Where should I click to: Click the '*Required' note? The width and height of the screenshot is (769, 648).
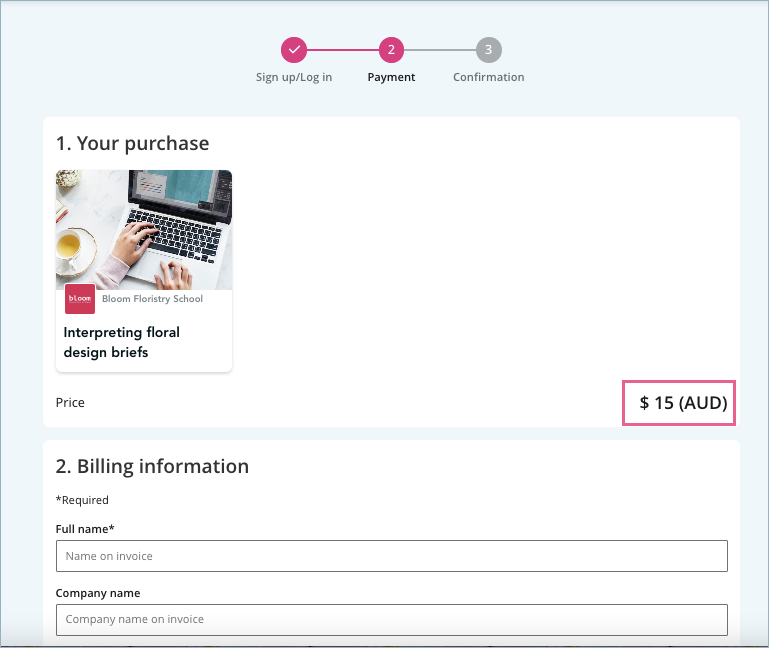pos(82,500)
